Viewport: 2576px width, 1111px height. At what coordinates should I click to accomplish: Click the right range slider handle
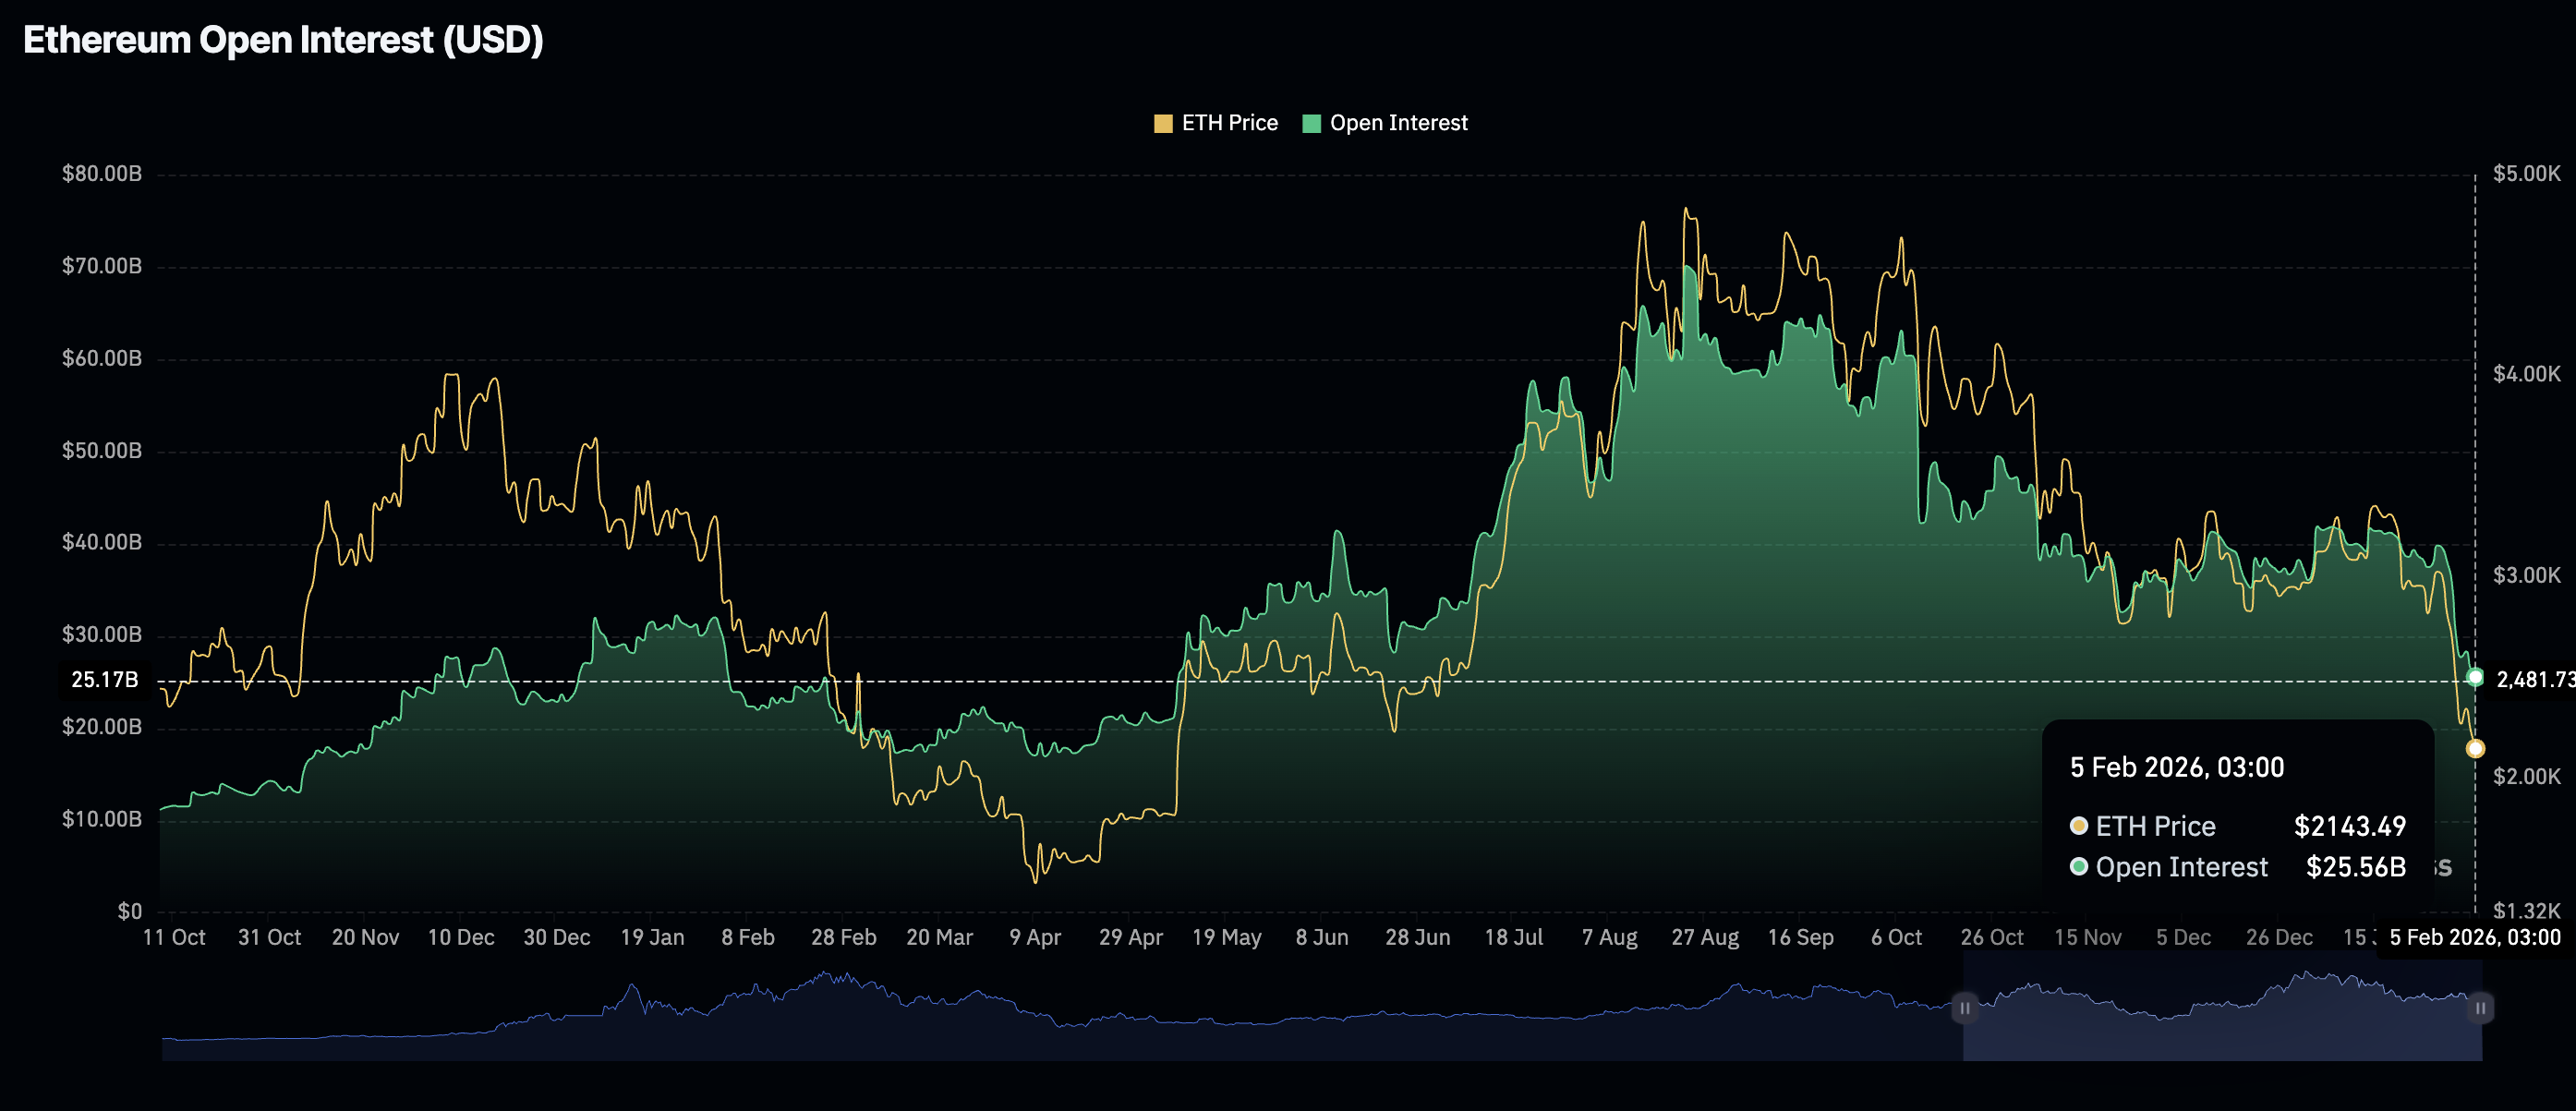(2480, 1008)
